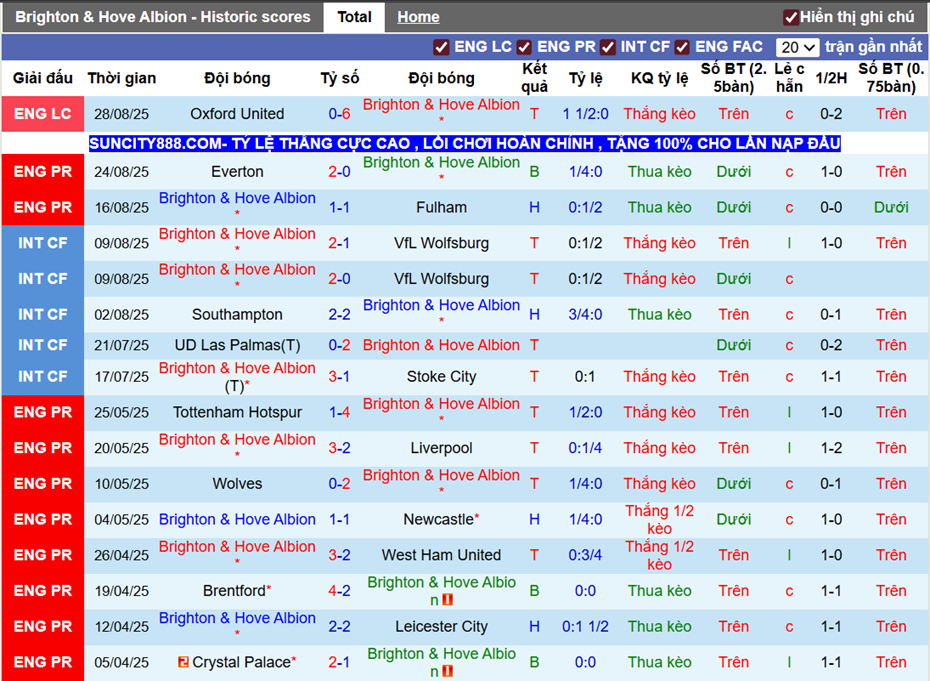Switch to the Total tab
This screenshot has height=681, width=930.
[x=354, y=17]
